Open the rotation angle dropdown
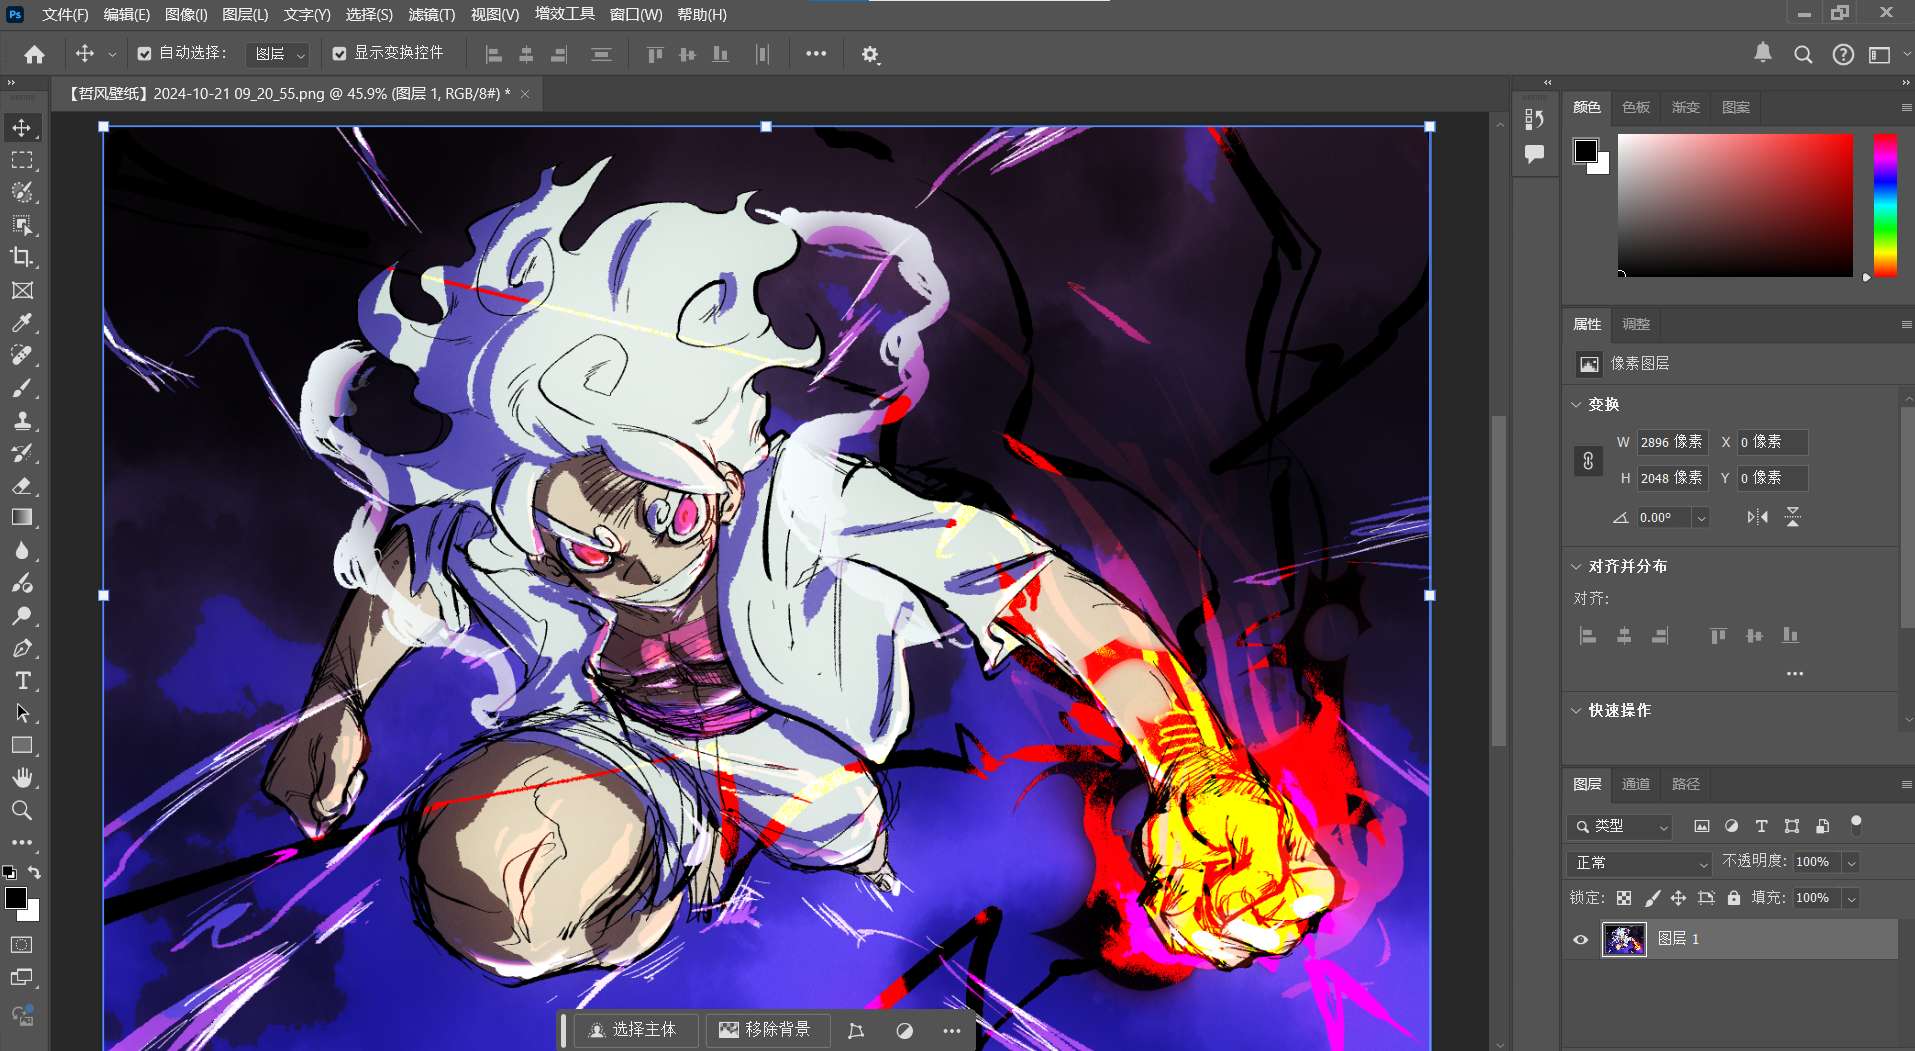The image size is (1915, 1051). [1701, 518]
